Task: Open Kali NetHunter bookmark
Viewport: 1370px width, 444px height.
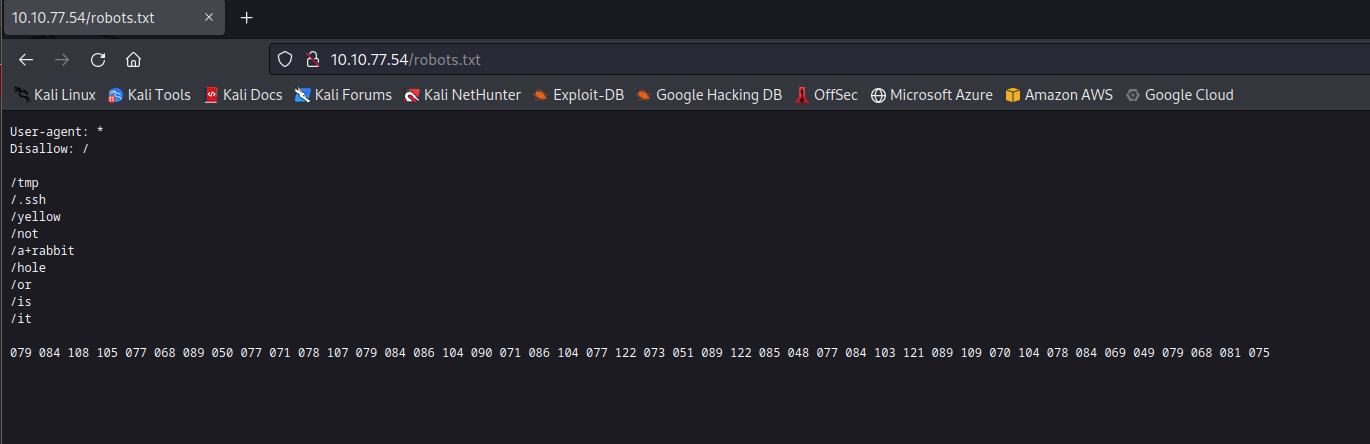Action: click(463, 95)
